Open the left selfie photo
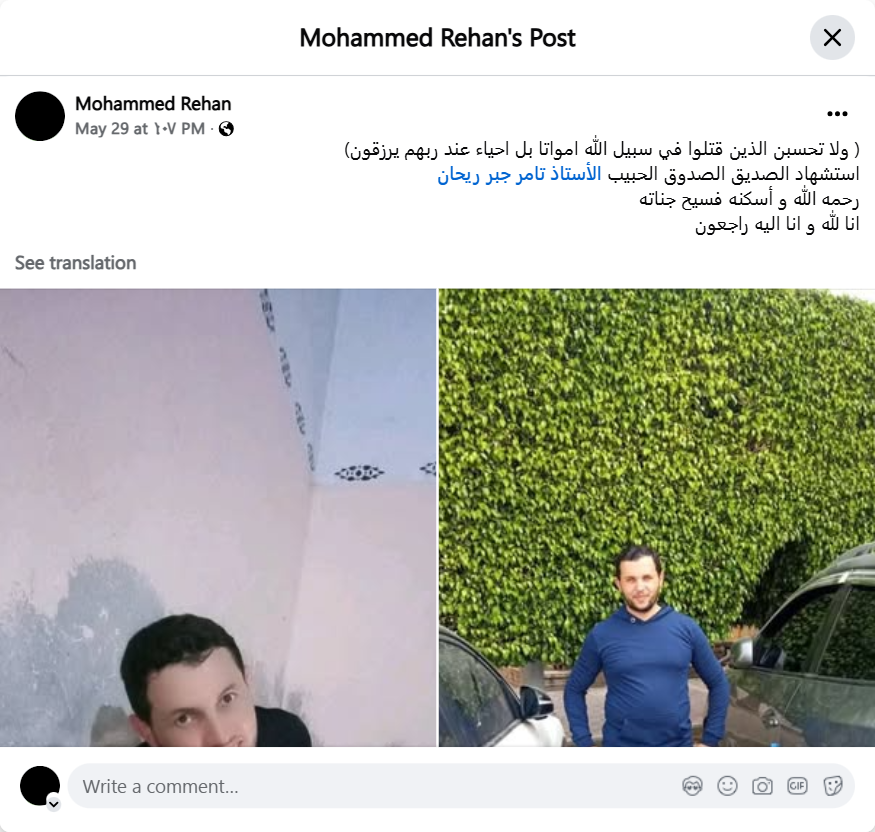This screenshot has width=875, height=832. tap(218, 517)
